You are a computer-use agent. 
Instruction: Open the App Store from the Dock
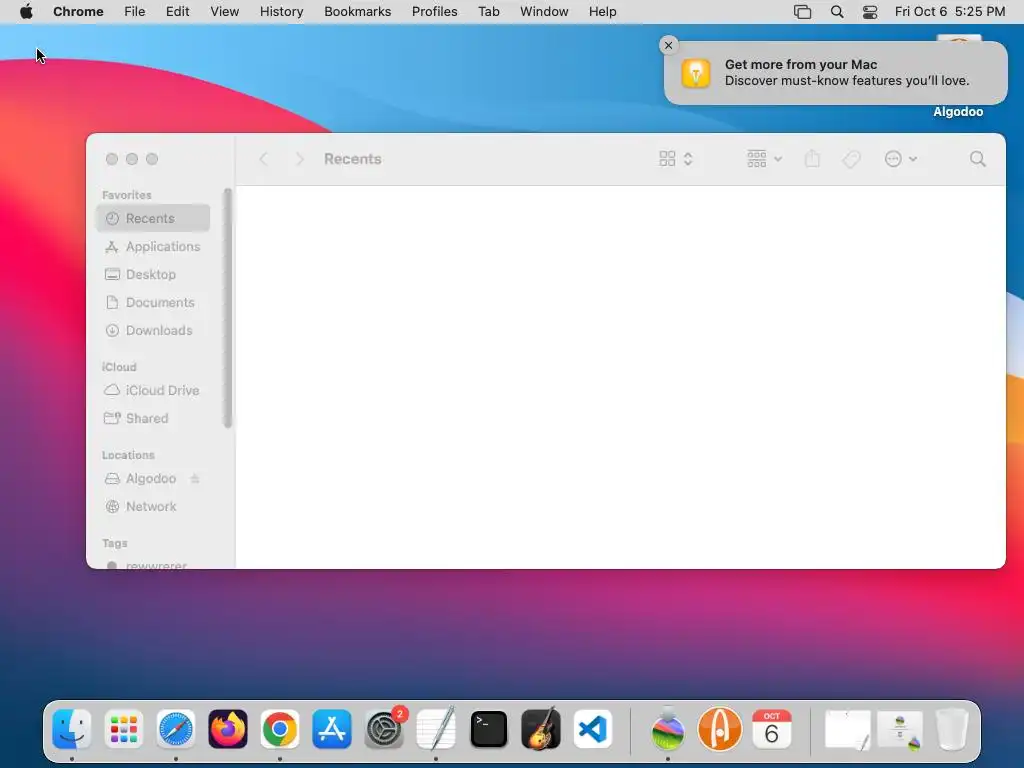coord(332,729)
